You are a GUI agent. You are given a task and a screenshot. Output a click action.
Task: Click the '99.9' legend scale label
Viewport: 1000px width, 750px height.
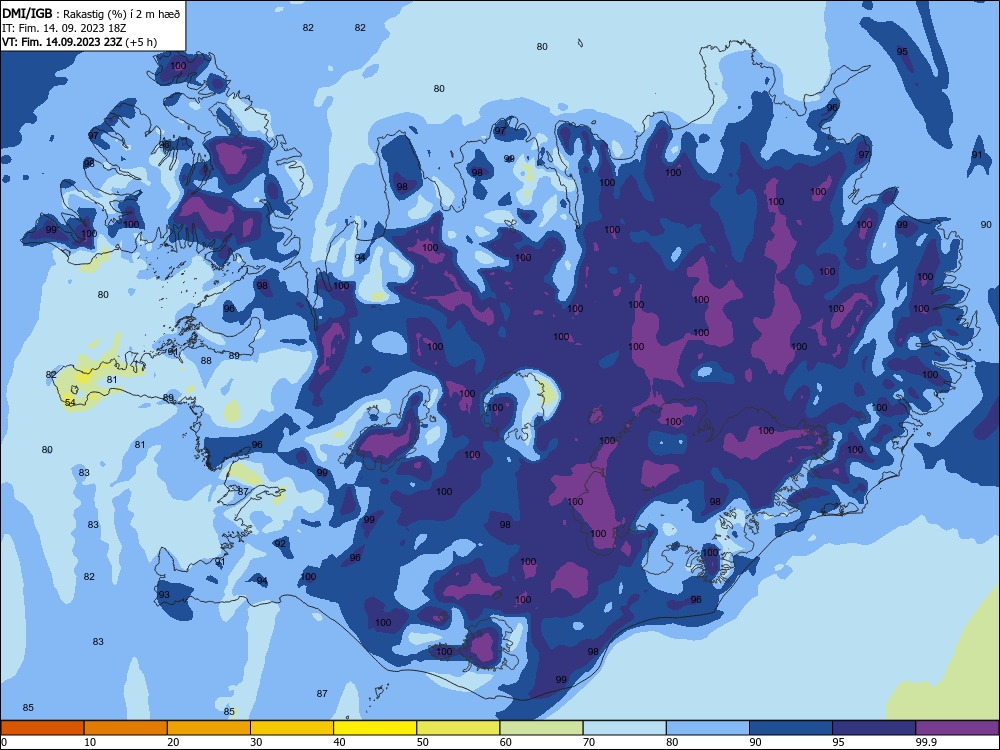coord(926,742)
